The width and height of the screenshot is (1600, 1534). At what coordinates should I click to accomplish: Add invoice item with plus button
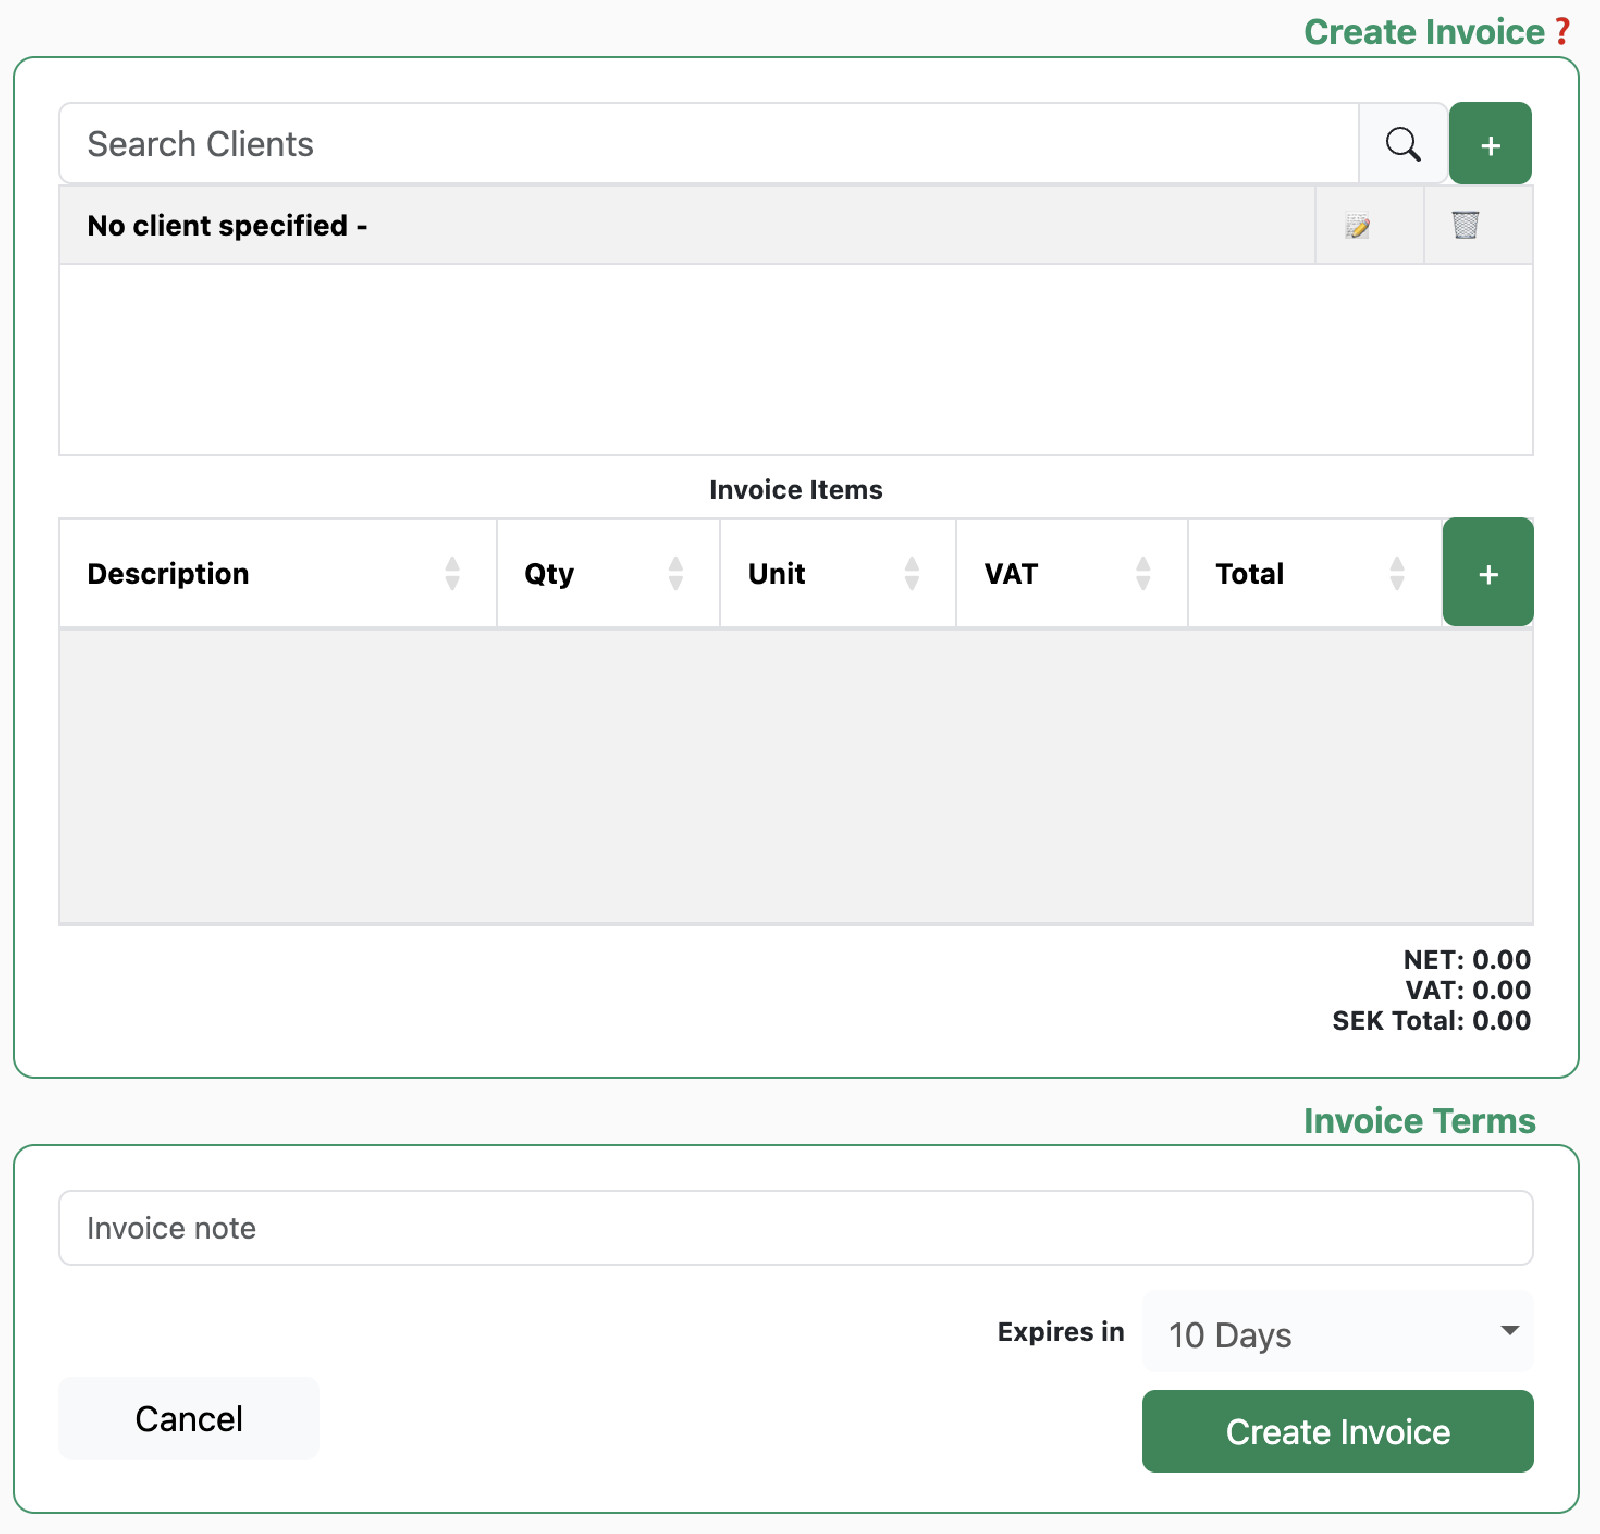tap(1488, 572)
